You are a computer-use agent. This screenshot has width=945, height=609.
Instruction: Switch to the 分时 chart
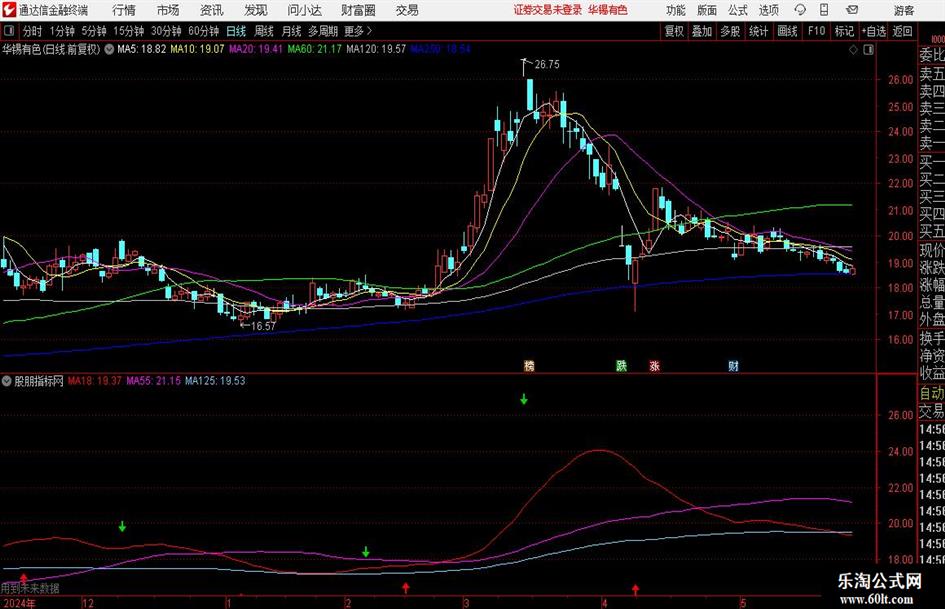(33, 31)
